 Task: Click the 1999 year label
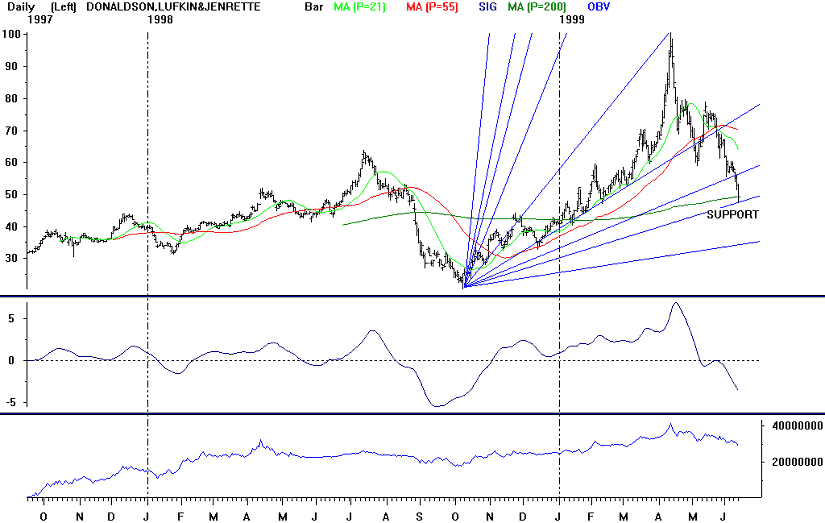point(572,19)
